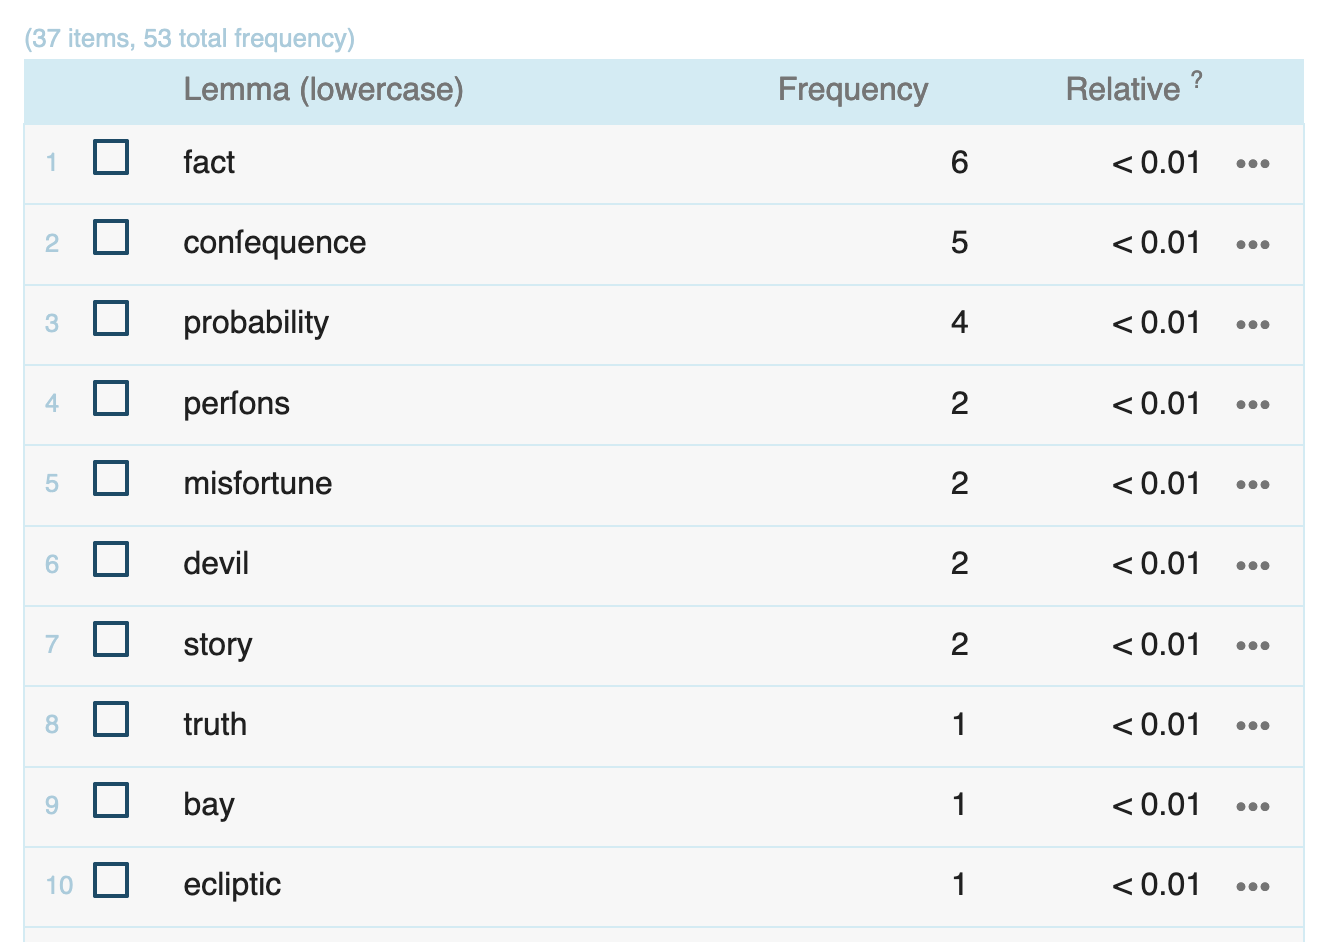Click the '37 items, 53 total frequency' summary text

pos(190,39)
